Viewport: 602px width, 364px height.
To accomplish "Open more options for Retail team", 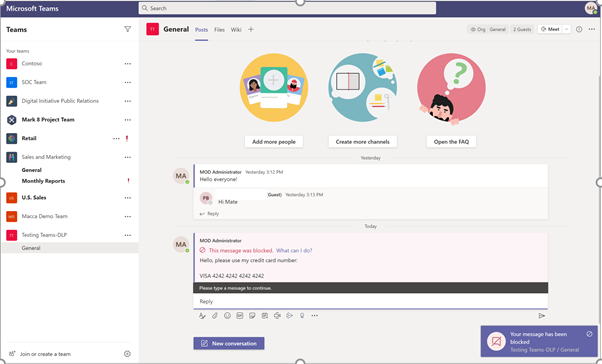I will (x=116, y=139).
